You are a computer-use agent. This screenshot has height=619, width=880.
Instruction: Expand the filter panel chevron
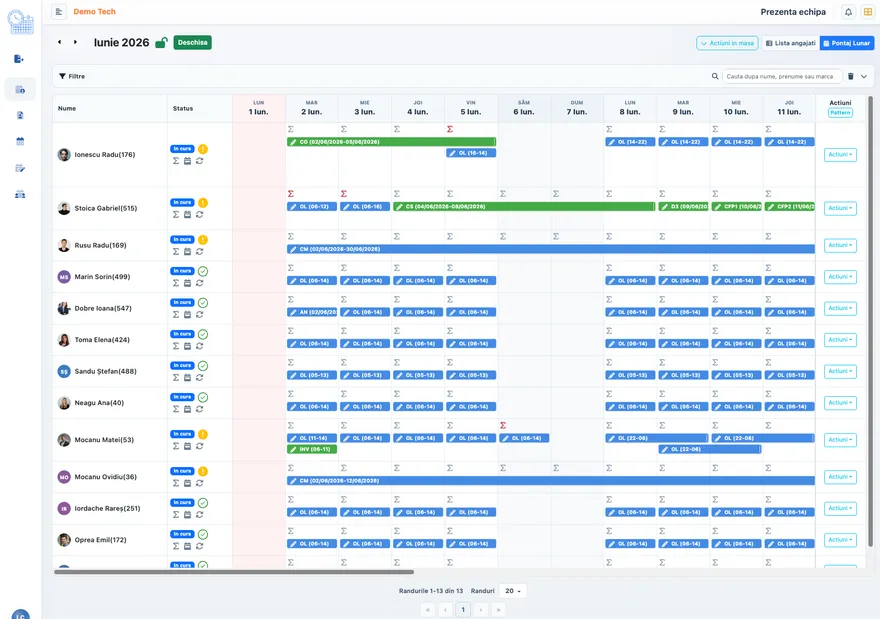coord(864,76)
